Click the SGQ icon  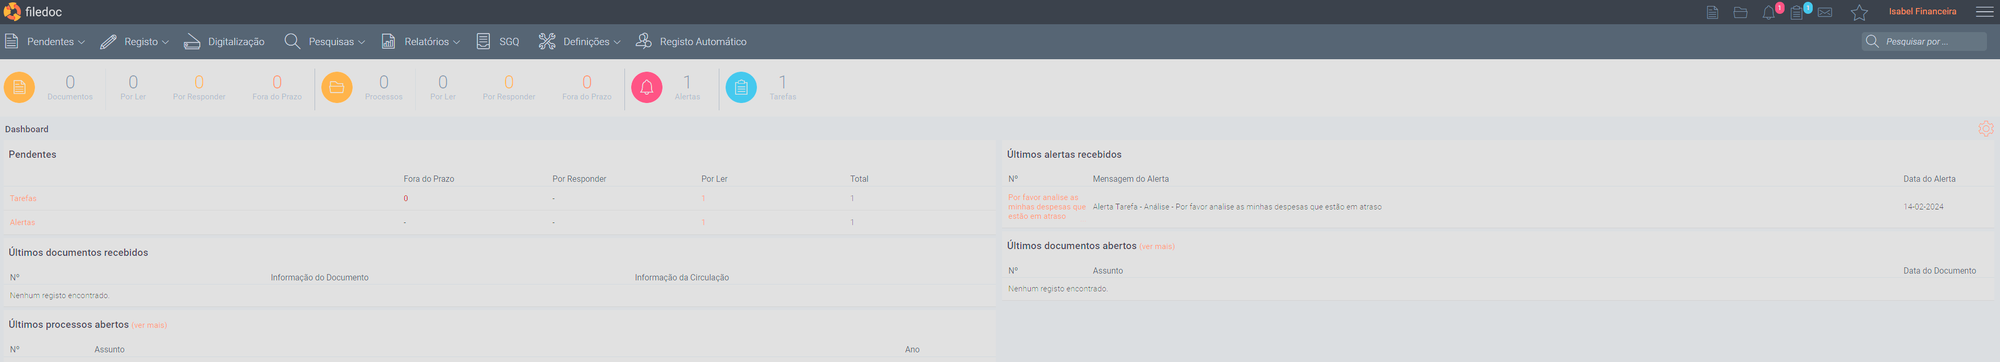click(483, 41)
